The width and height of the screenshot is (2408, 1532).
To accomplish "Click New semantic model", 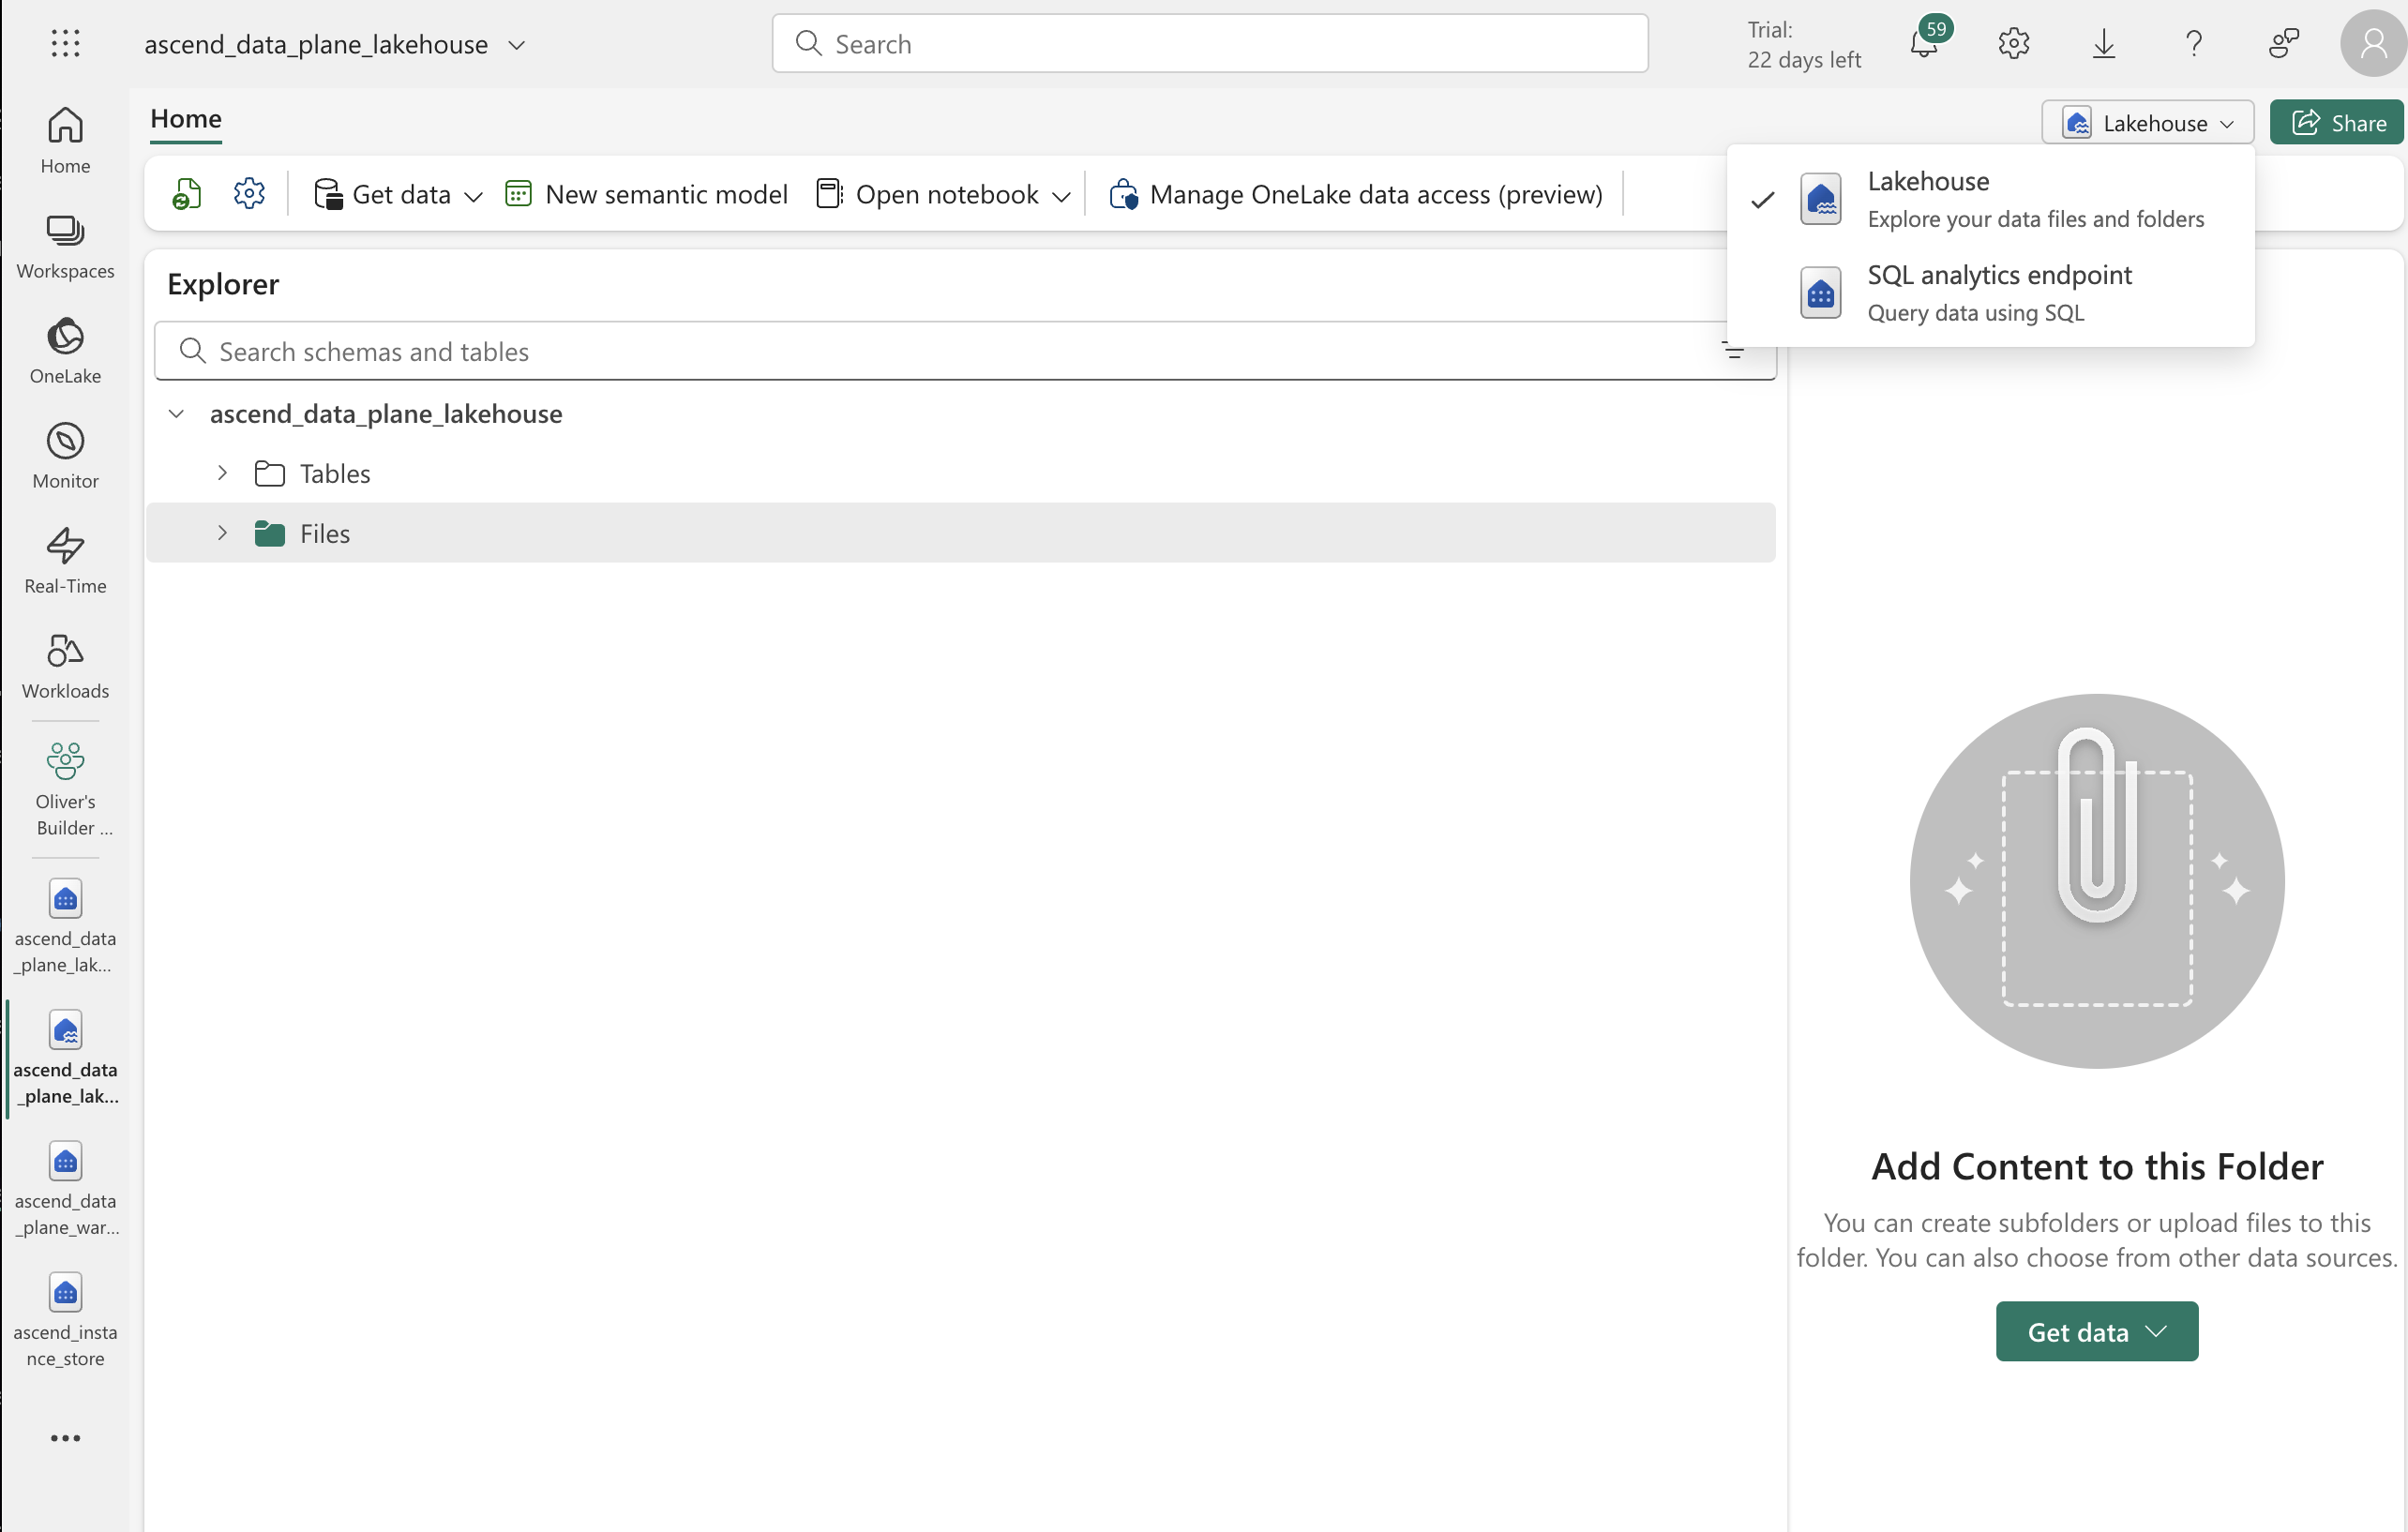I will [x=646, y=193].
